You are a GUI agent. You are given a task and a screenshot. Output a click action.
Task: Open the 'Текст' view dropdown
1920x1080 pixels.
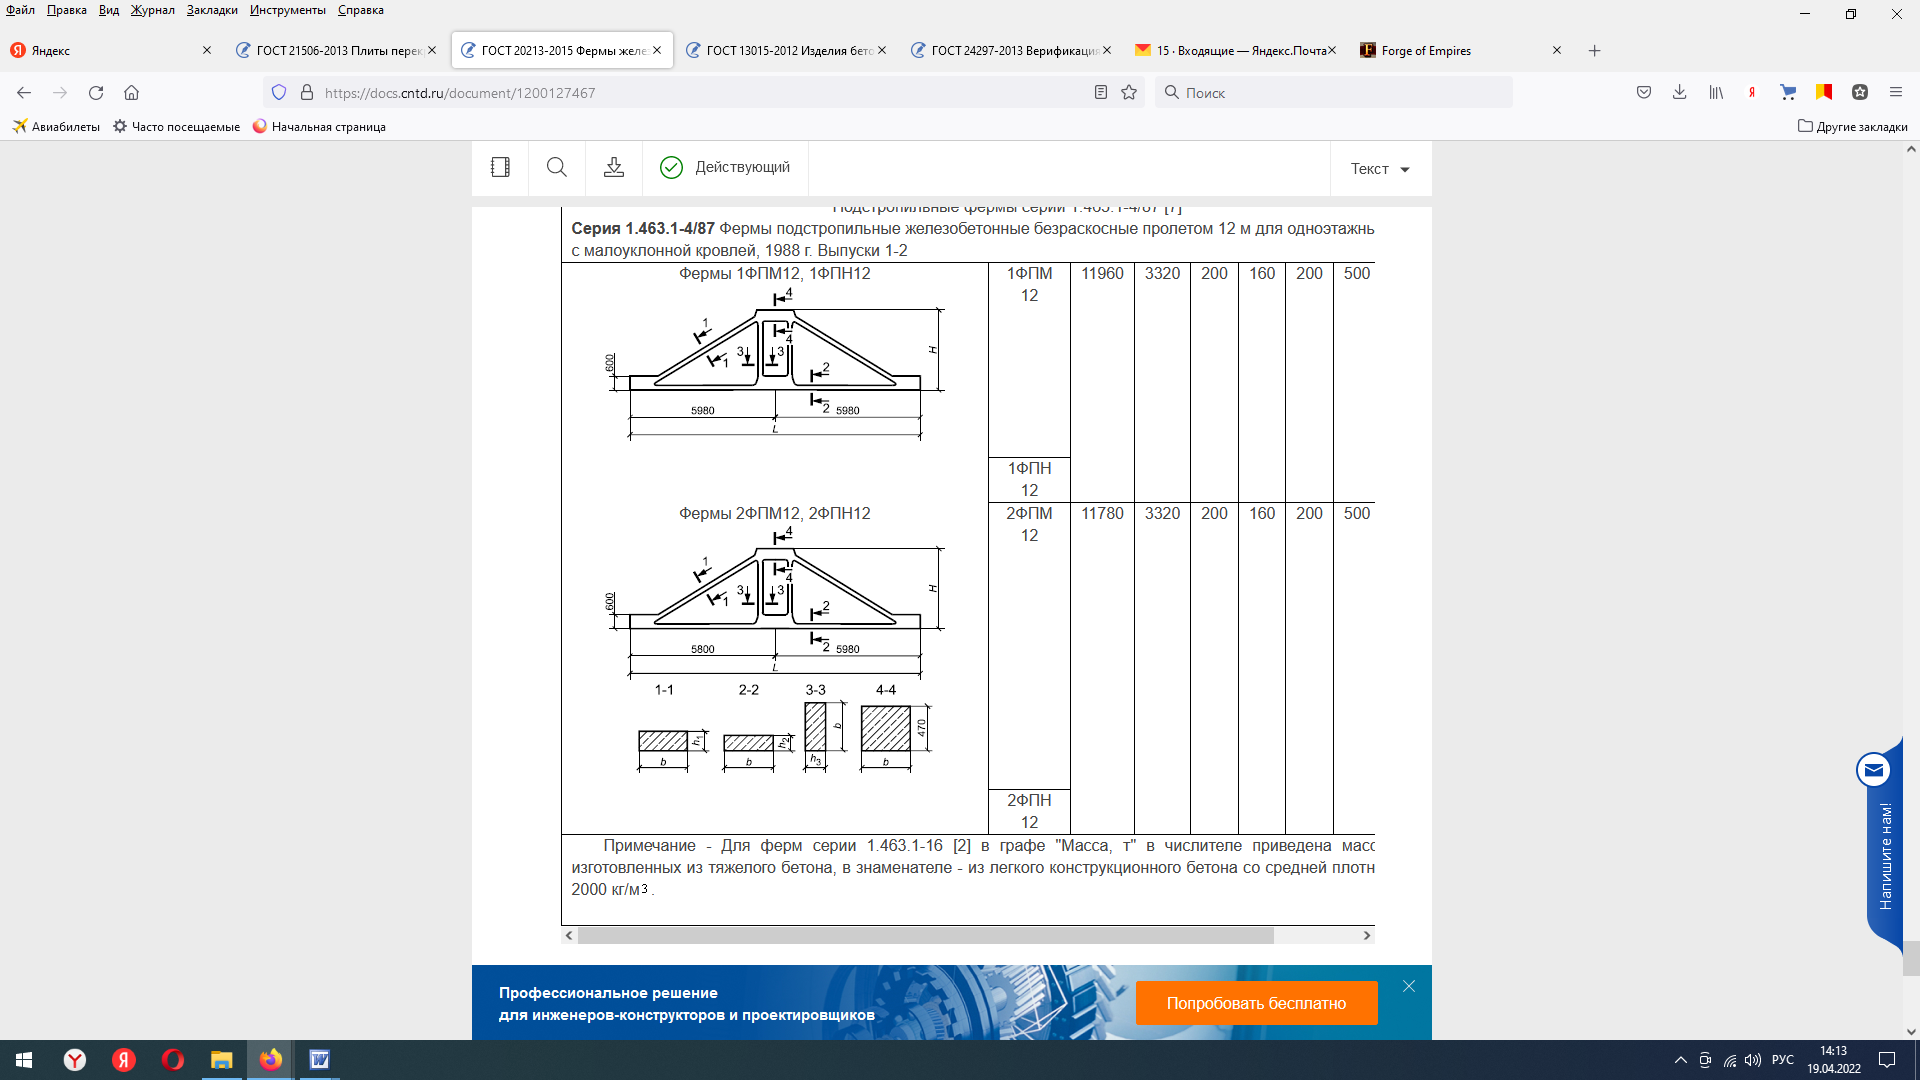(x=1380, y=169)
